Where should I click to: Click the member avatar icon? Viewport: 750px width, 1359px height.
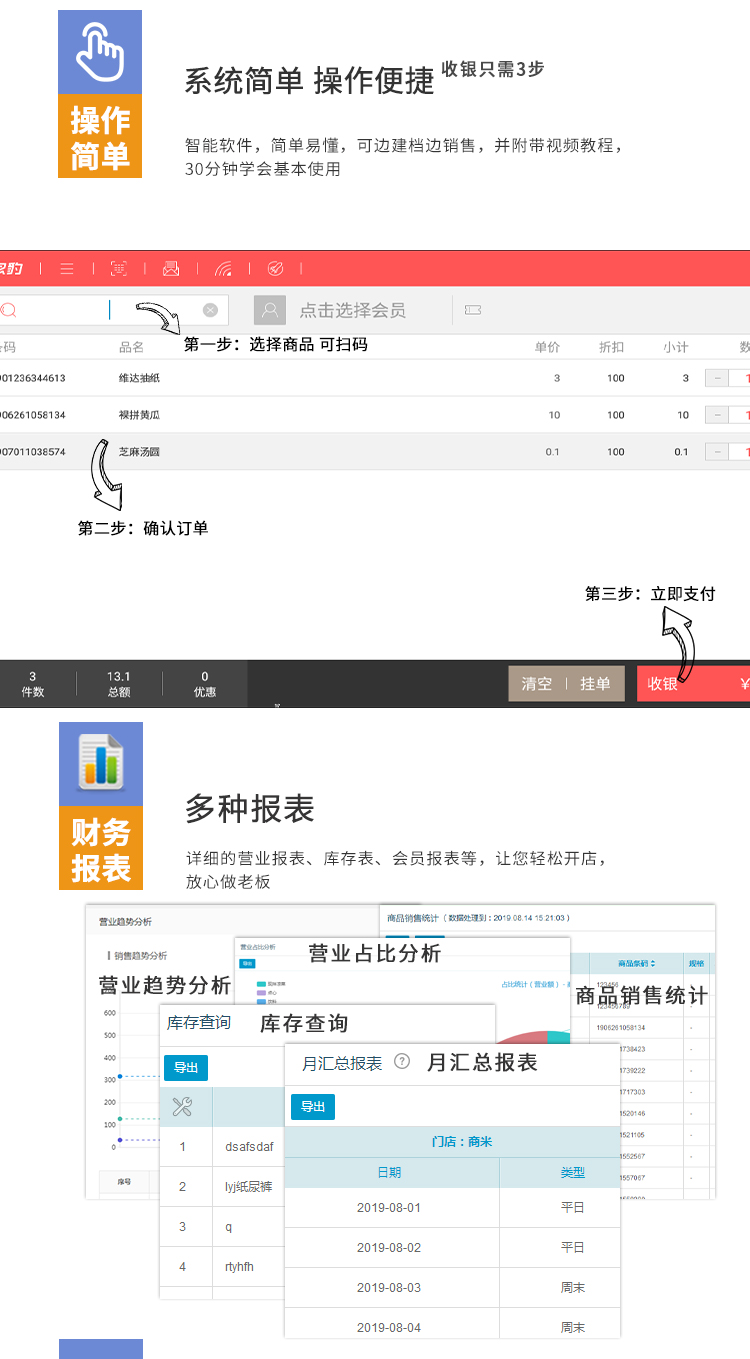(269, 310)
